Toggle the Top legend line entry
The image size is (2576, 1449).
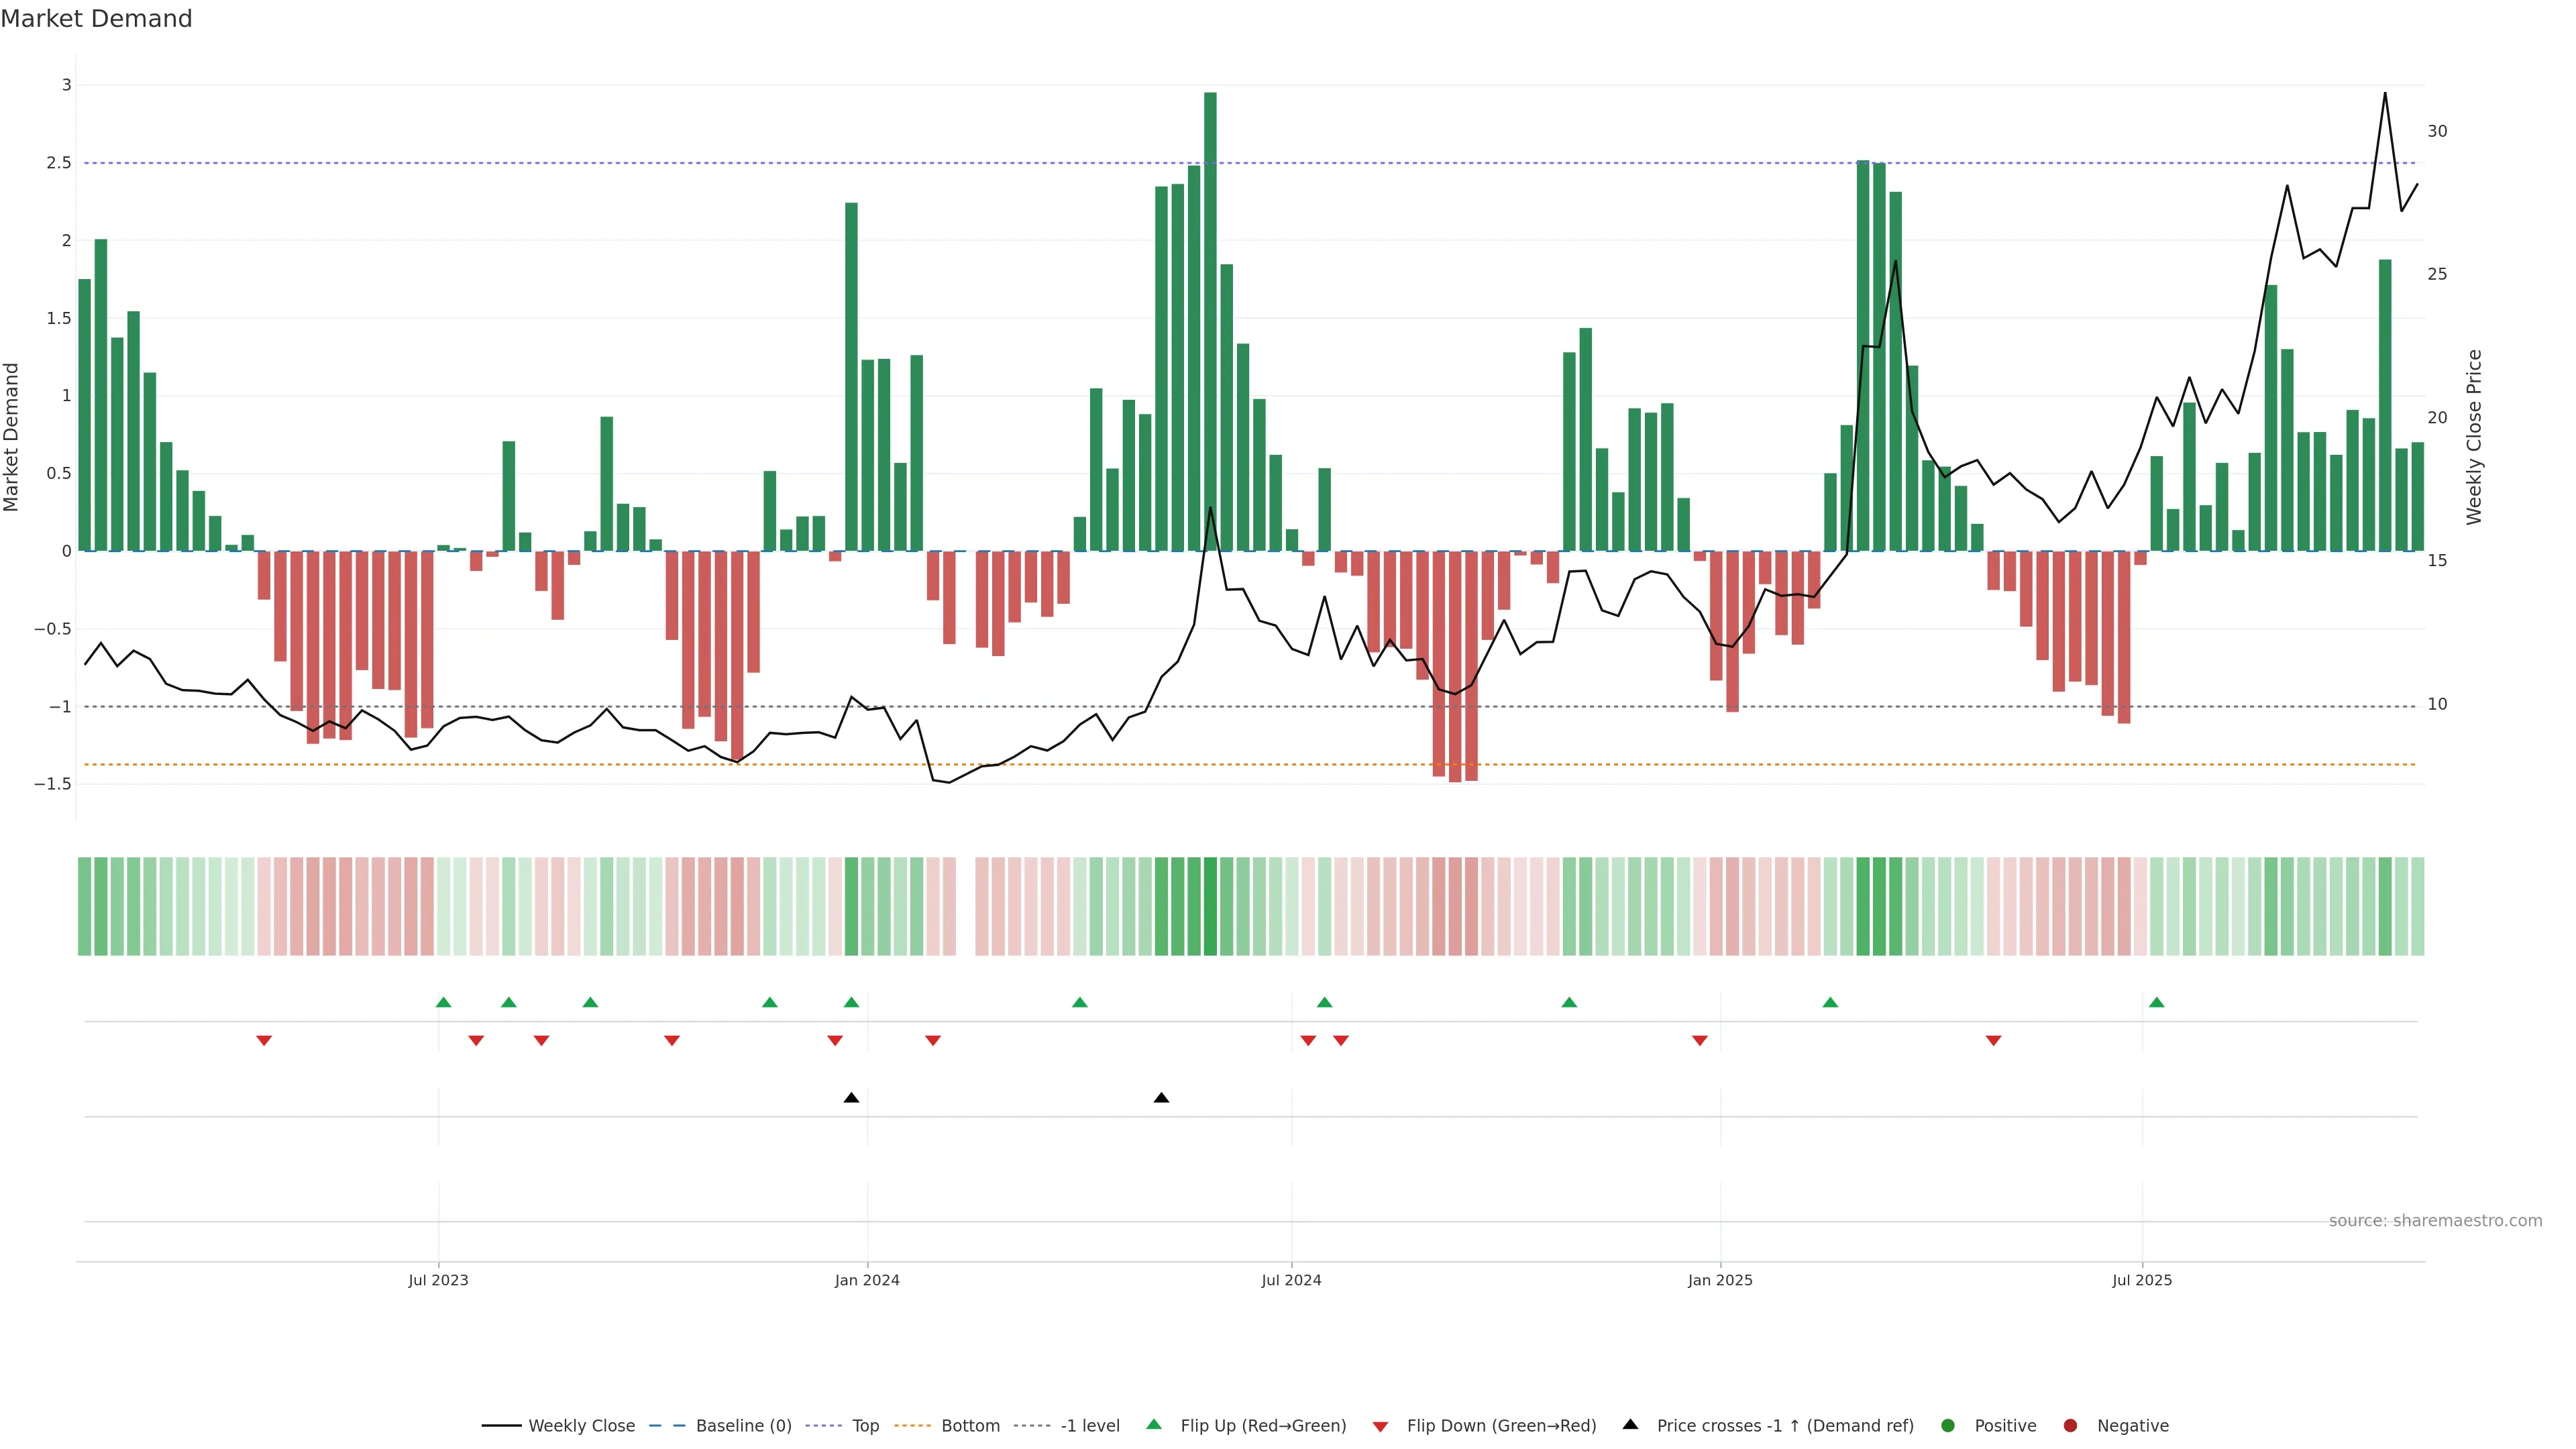point(865,1425)
